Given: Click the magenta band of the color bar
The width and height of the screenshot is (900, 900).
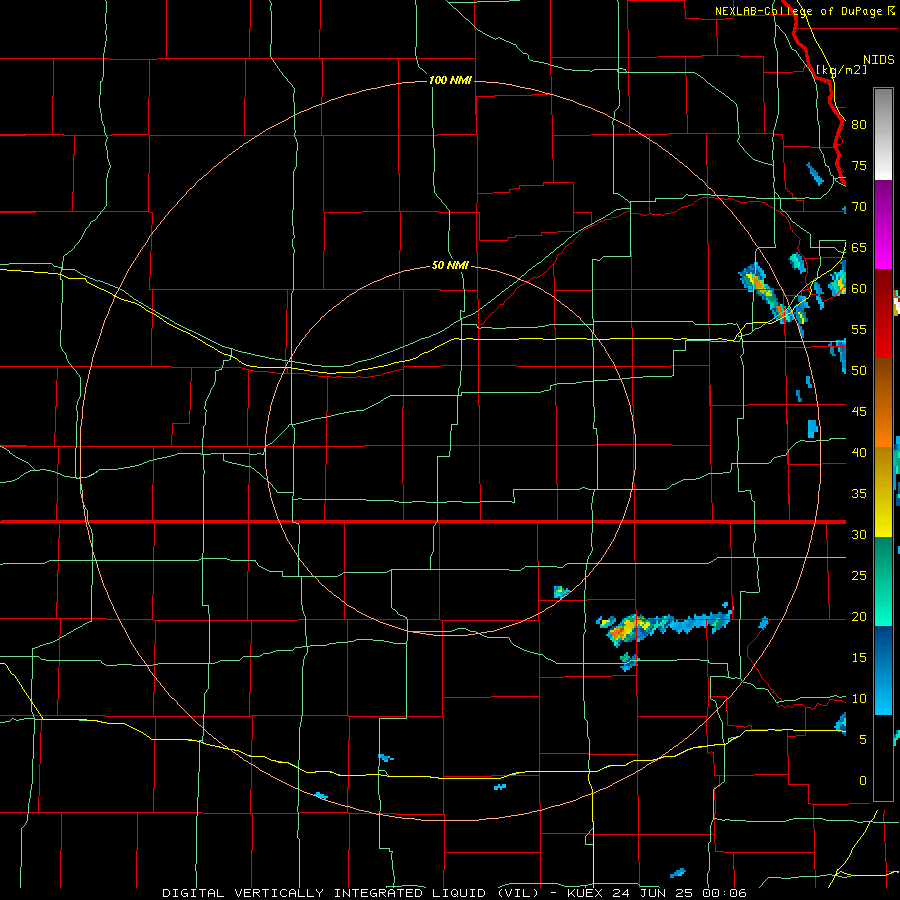Looking at the screenshot, I should (883, 225).
